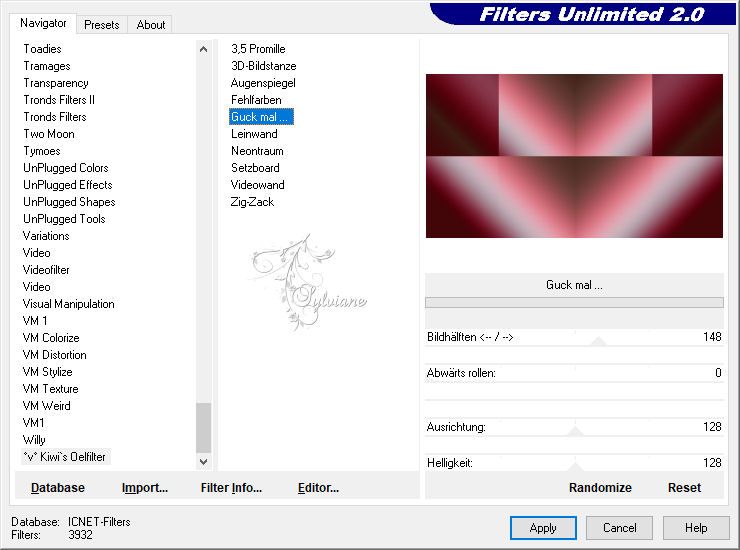Image resolution: width=740 pixels, height=550 pixels.
Task: Select the Willy category
Action: tap(34, 440)
